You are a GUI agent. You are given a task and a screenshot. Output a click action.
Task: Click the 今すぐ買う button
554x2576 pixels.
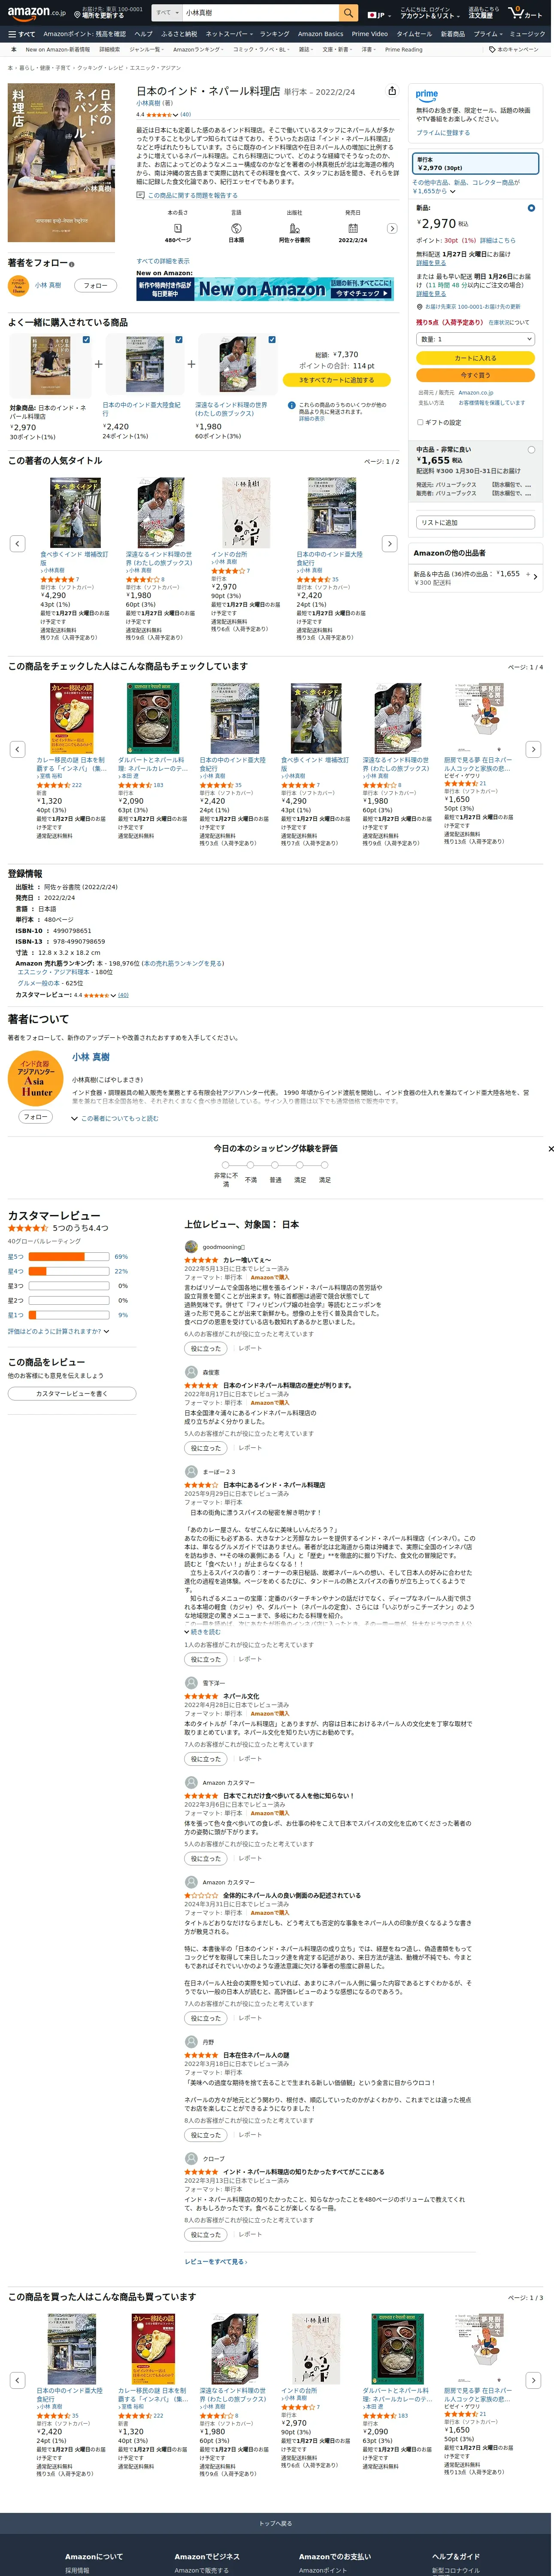tap(476, 375)
